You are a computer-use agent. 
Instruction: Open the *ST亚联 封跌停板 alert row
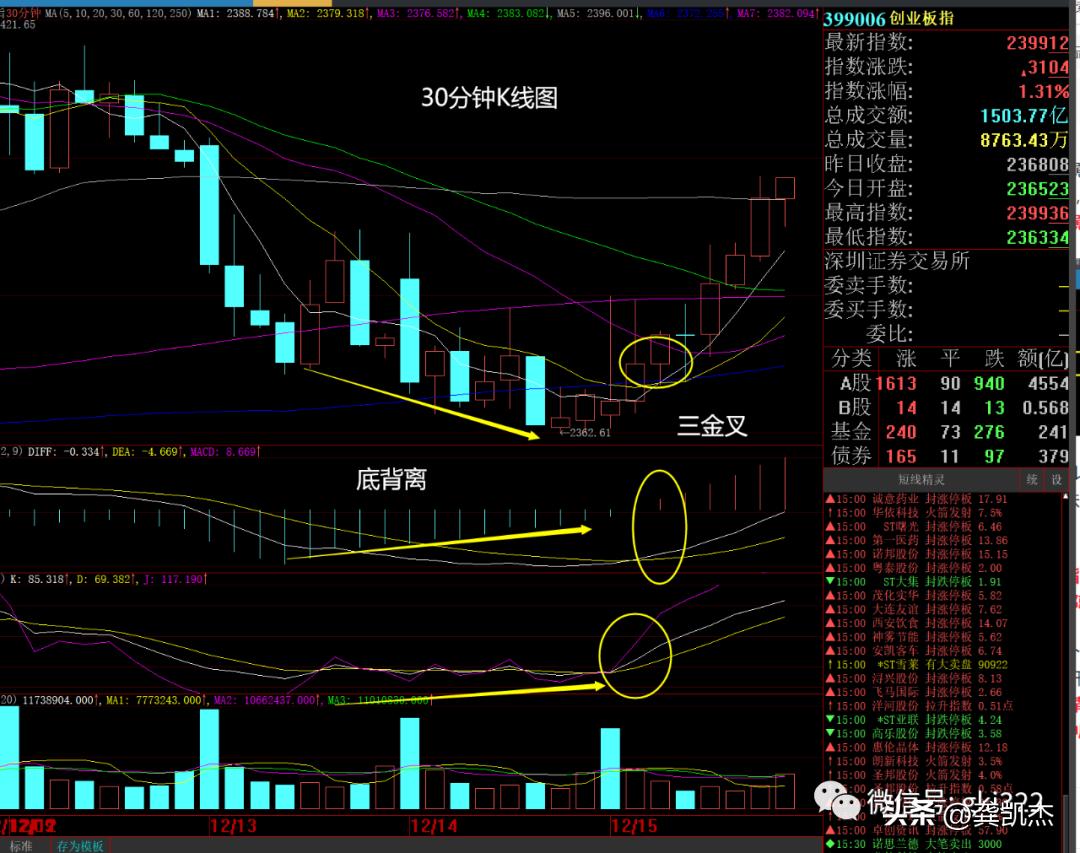915,719
